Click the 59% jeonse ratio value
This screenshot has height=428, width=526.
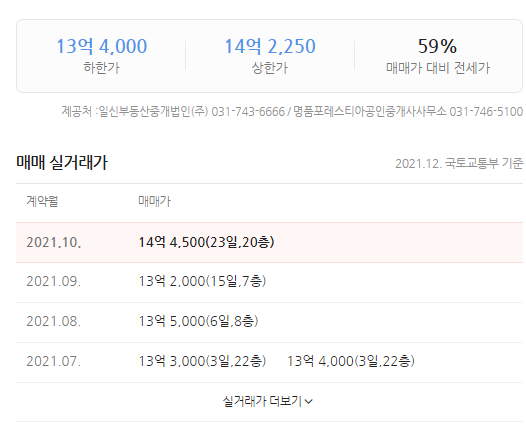tap(437, 46)
